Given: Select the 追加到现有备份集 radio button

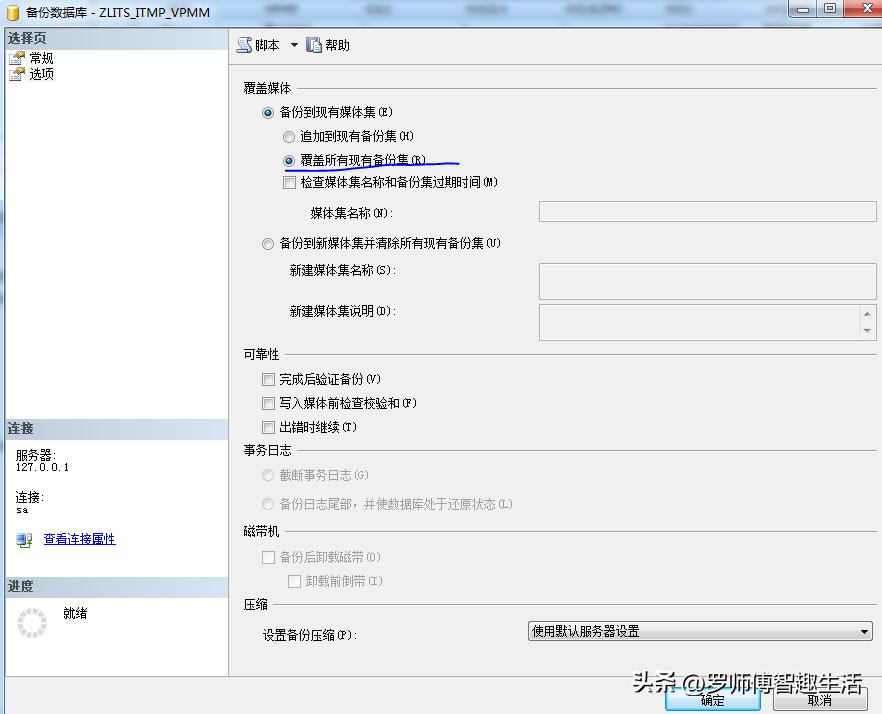Looking at the screenshot, I should pyautogui.click(x=289, y=137).
